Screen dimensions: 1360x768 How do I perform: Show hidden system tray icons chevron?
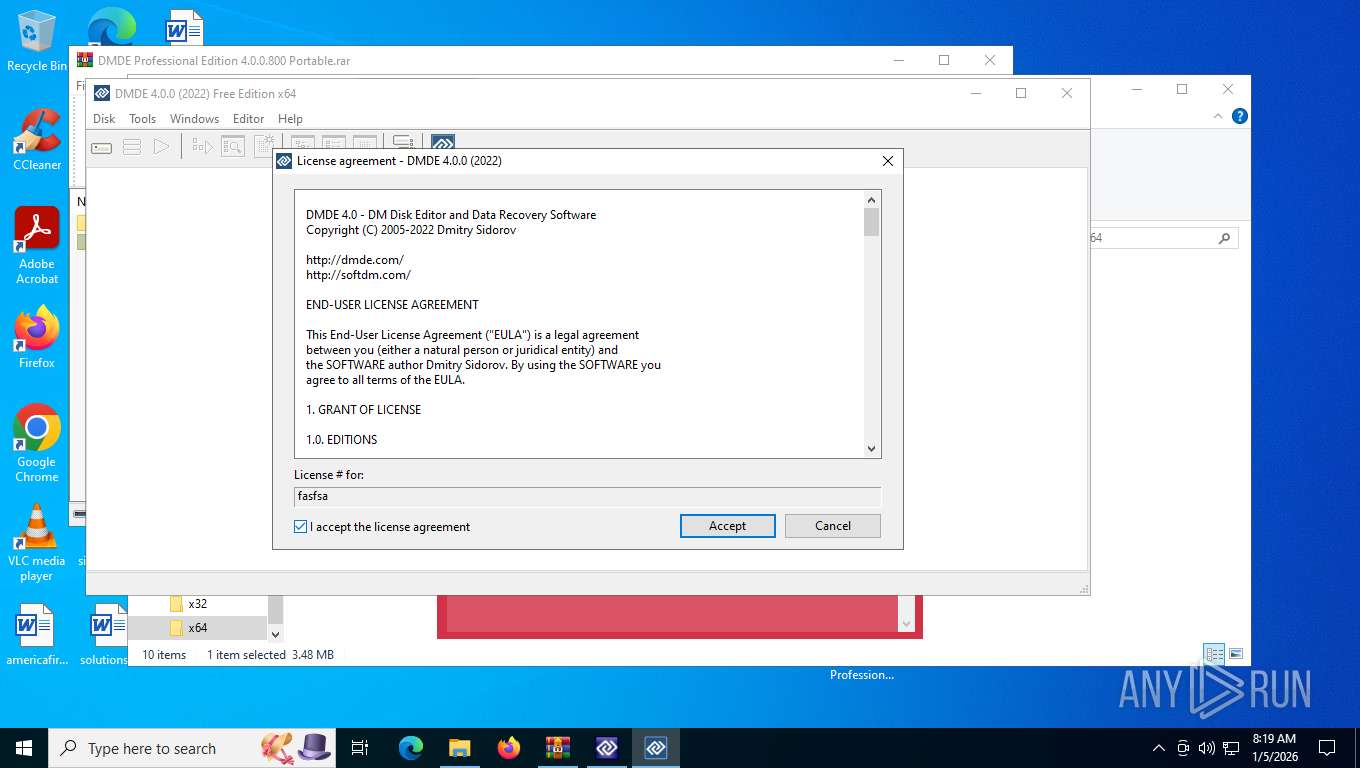1159,748
